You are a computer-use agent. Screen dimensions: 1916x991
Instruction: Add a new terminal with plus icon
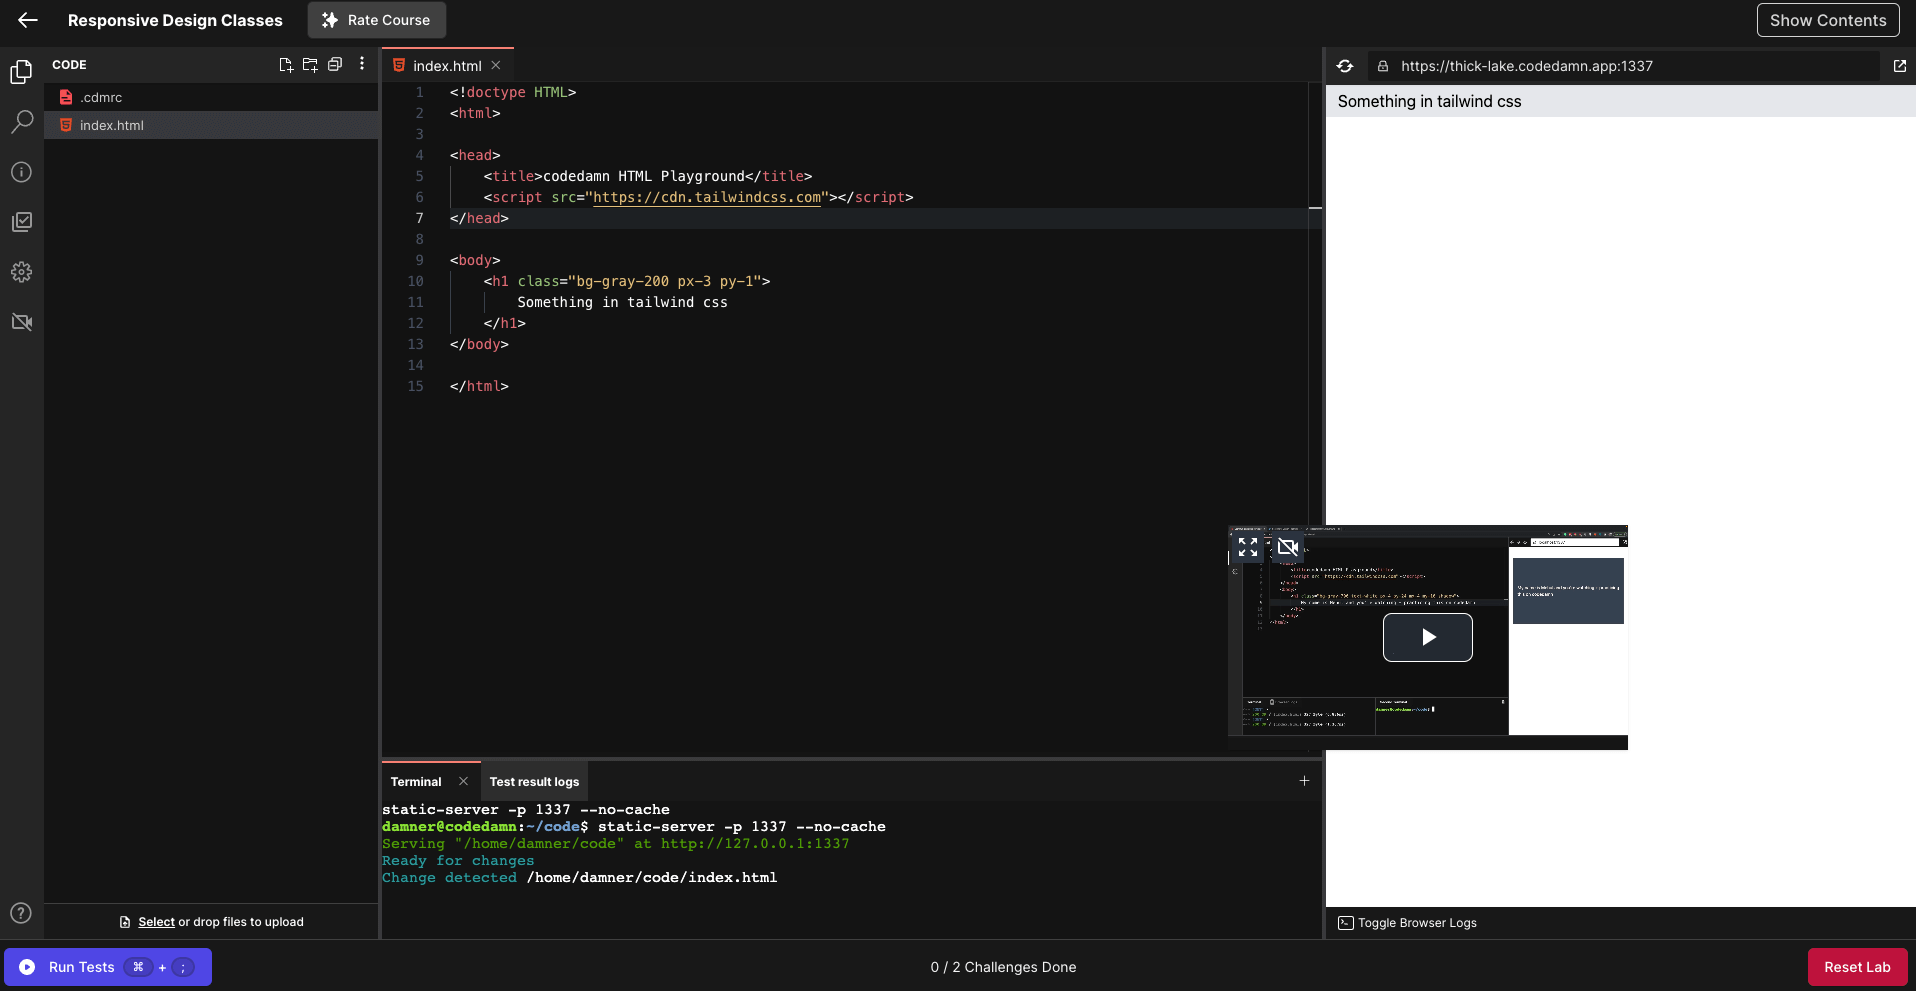pyautogui.click(x=1304, y=781)
